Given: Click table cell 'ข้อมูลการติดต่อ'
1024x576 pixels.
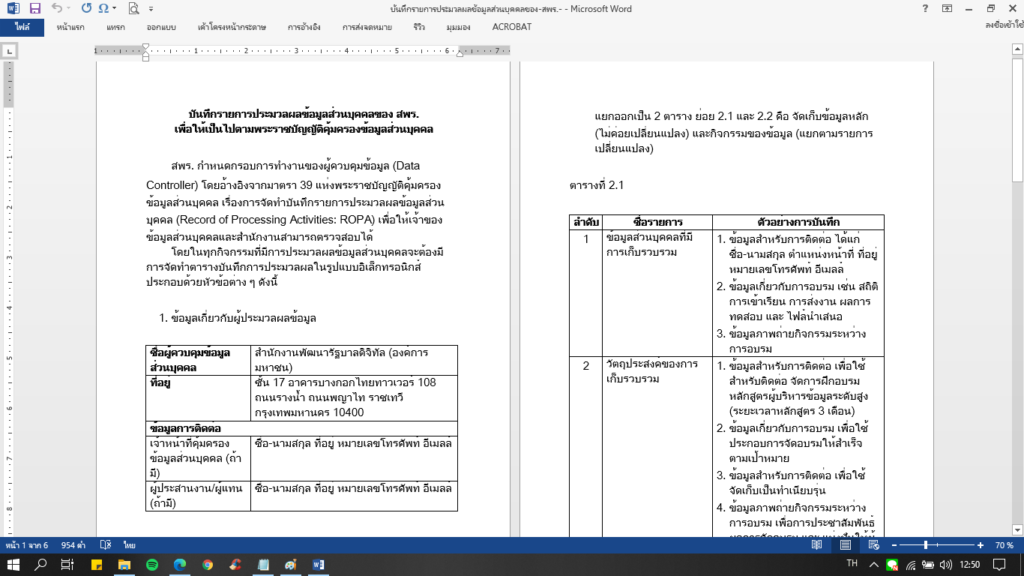Looking at the screenshot, I should point(301,428).
